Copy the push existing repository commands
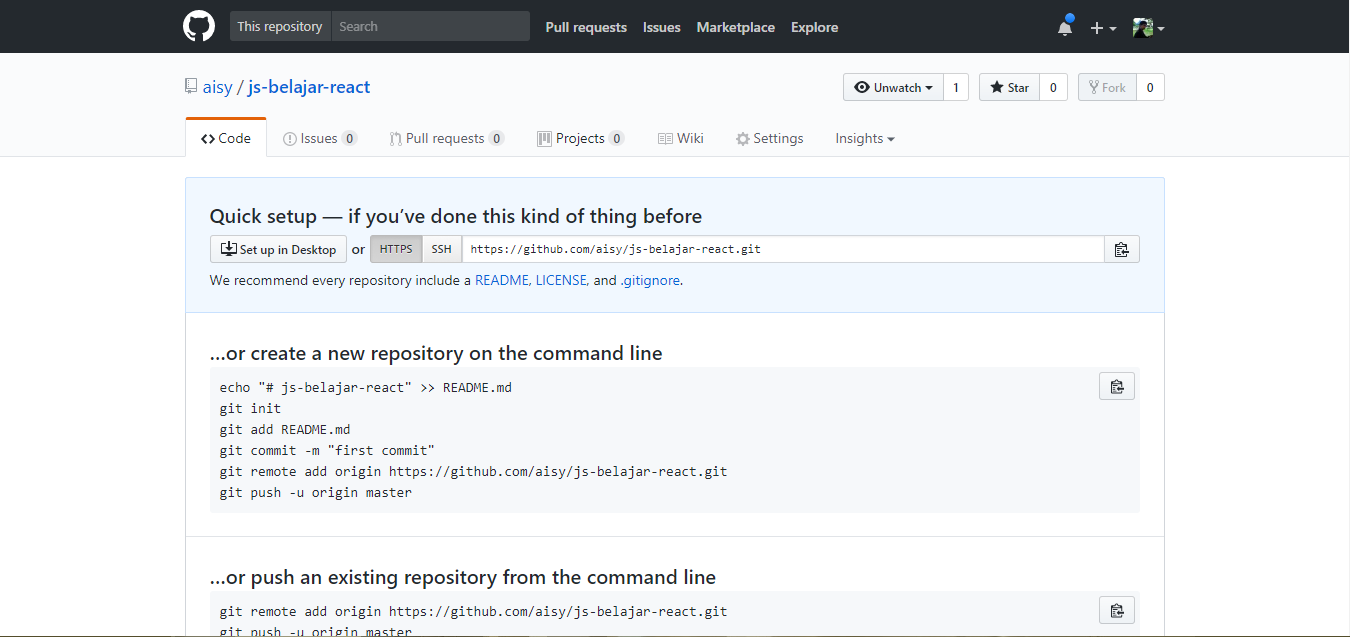 [x=1117, y=610]
